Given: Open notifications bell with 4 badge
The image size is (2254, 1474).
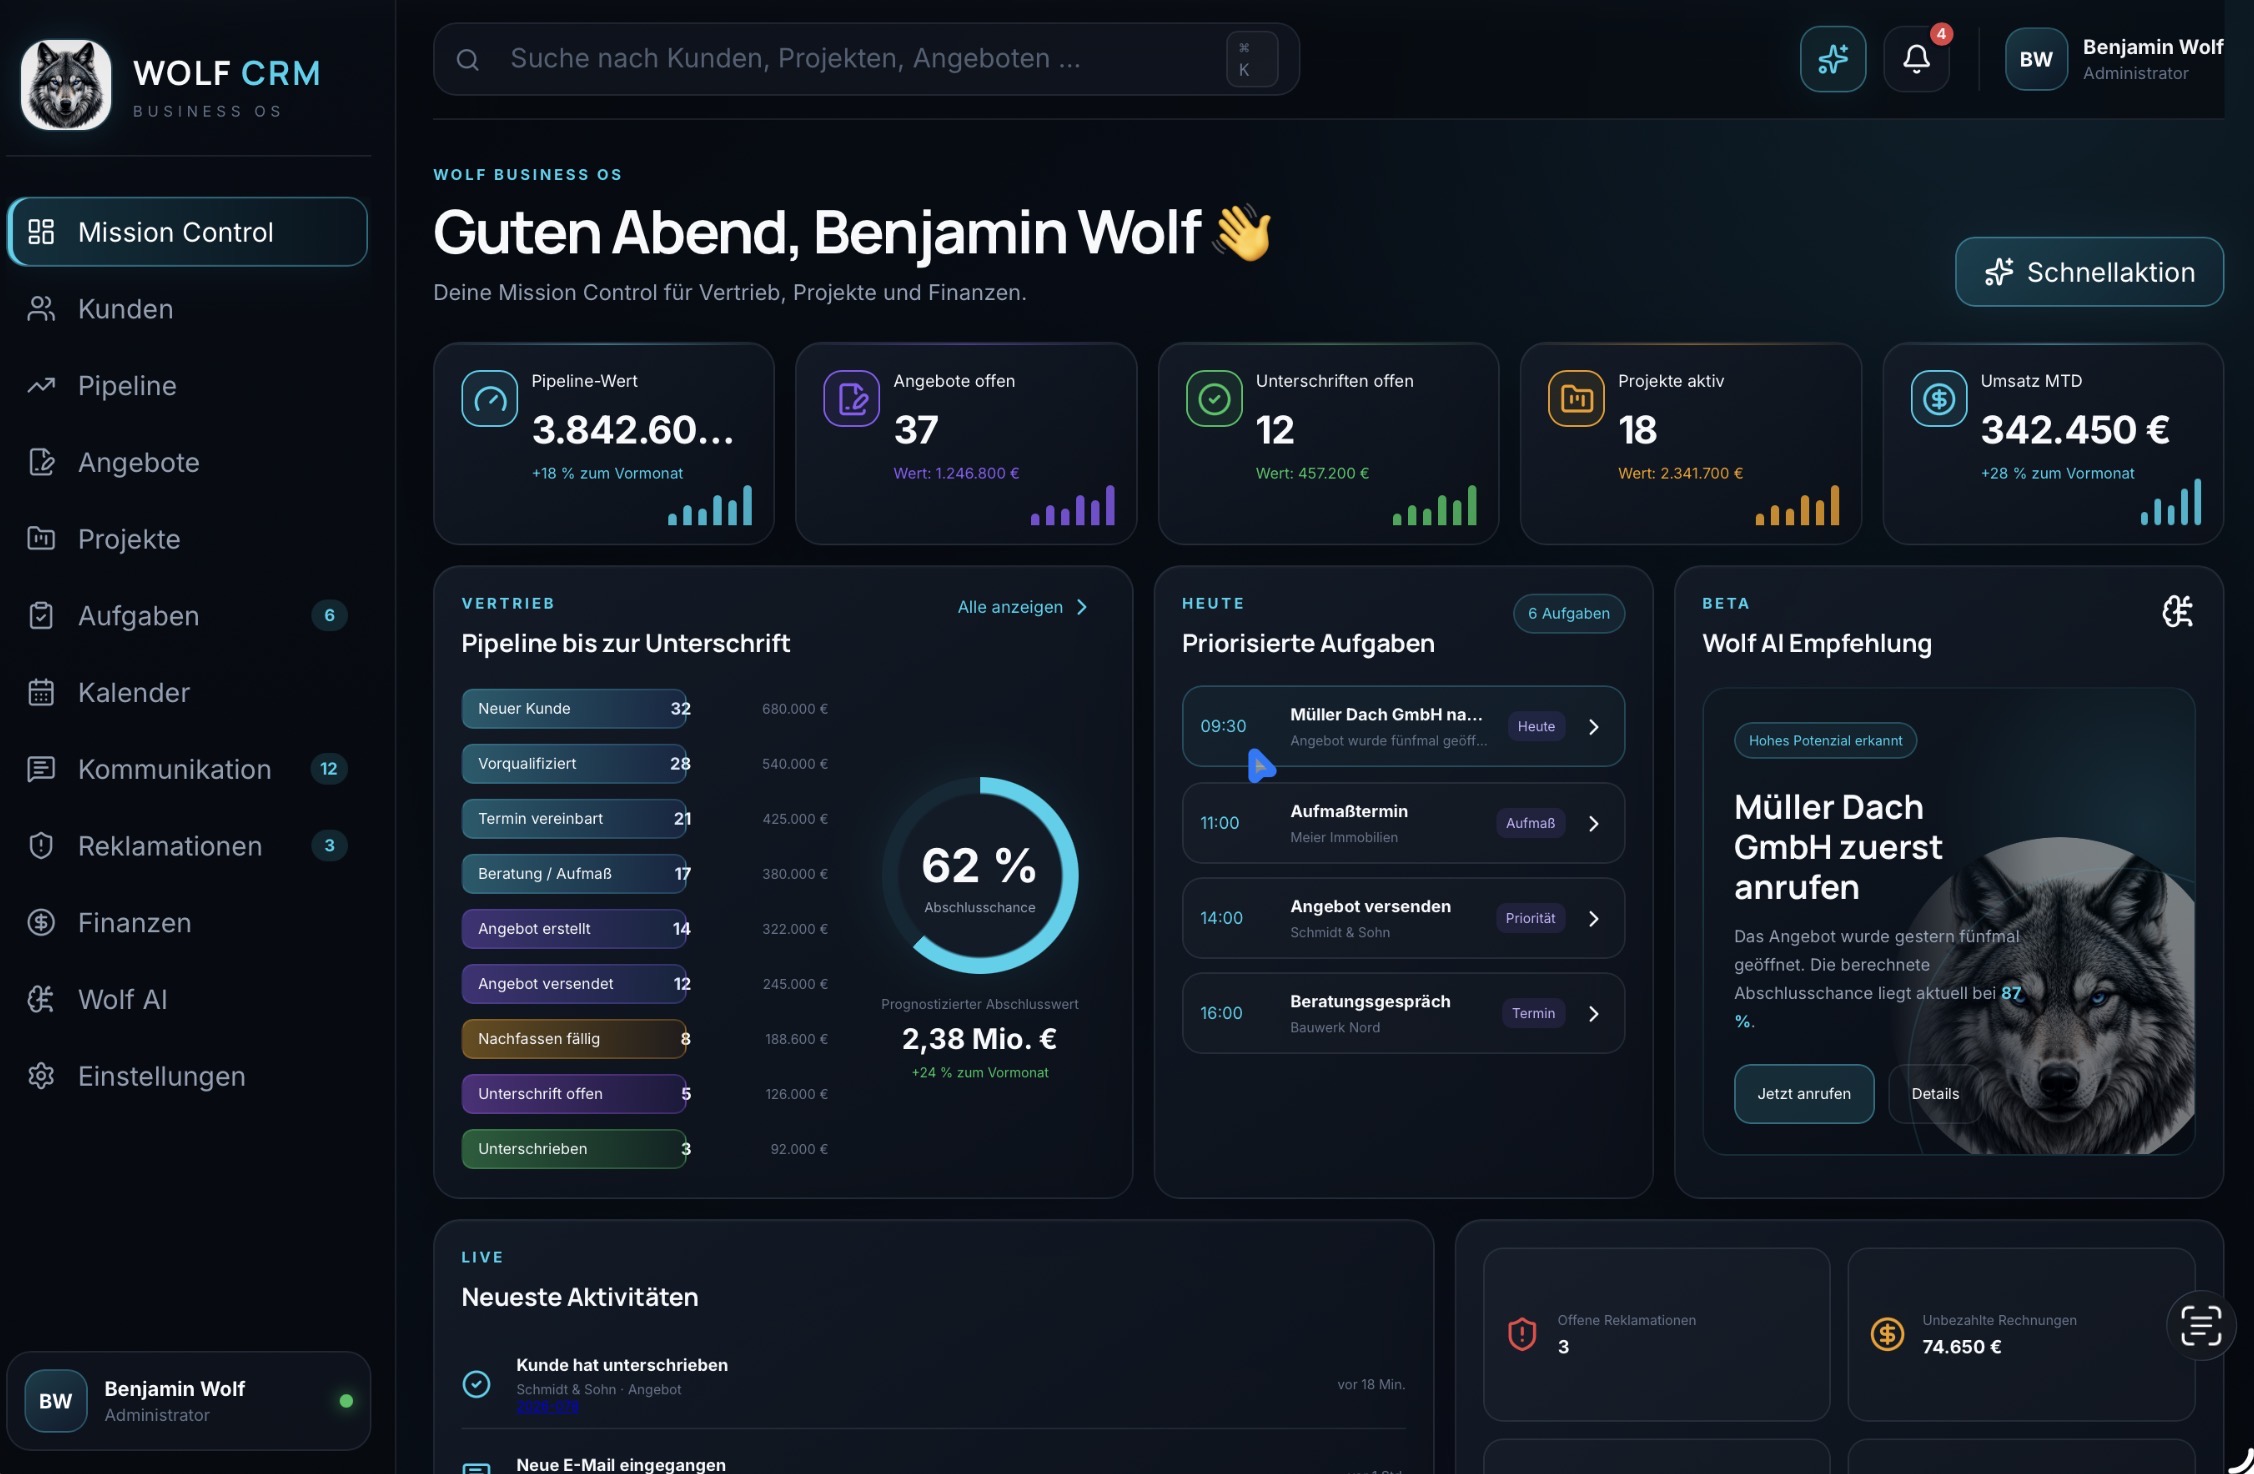Looking at the screenshot, I should pyautogui.click(x=1916, y=59).
